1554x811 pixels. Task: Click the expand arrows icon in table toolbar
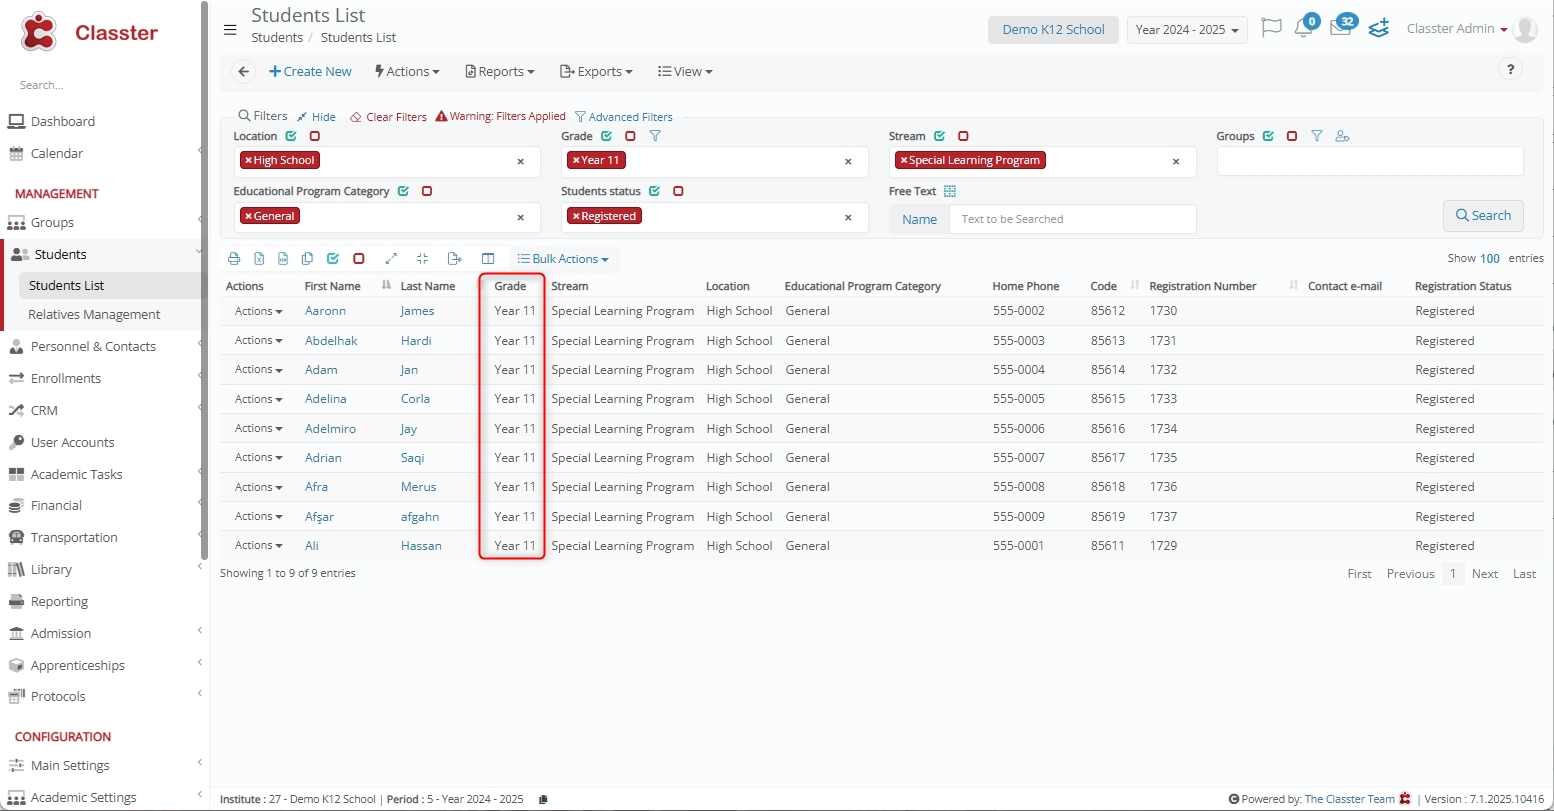tap(391, 259)
